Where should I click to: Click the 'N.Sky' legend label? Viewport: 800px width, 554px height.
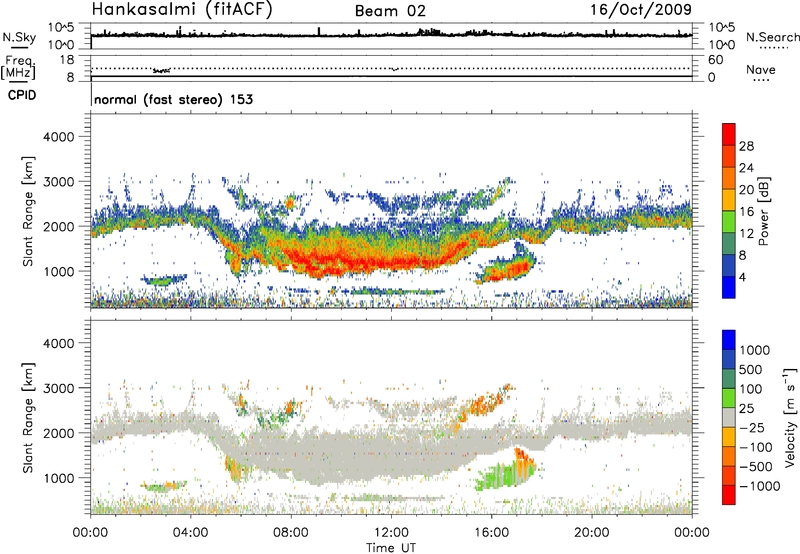(x=19, y=37)
